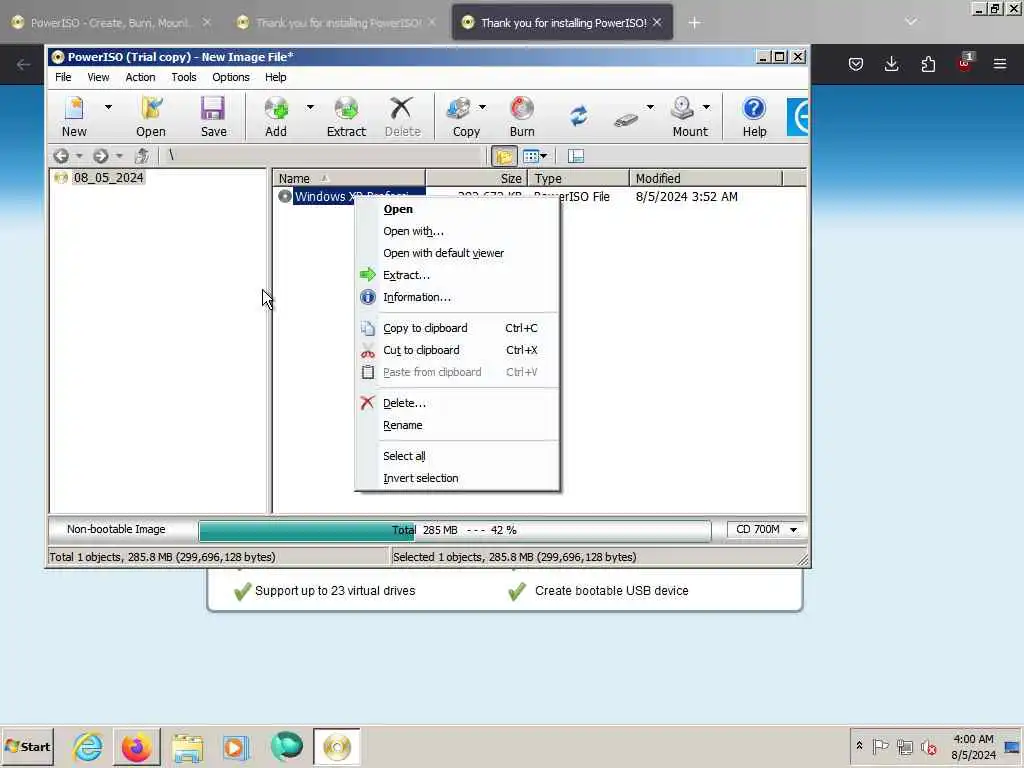Choose Copy to clipboard
The height and width of the screenshot is (768, 1024).
click(x=456, y=328)
